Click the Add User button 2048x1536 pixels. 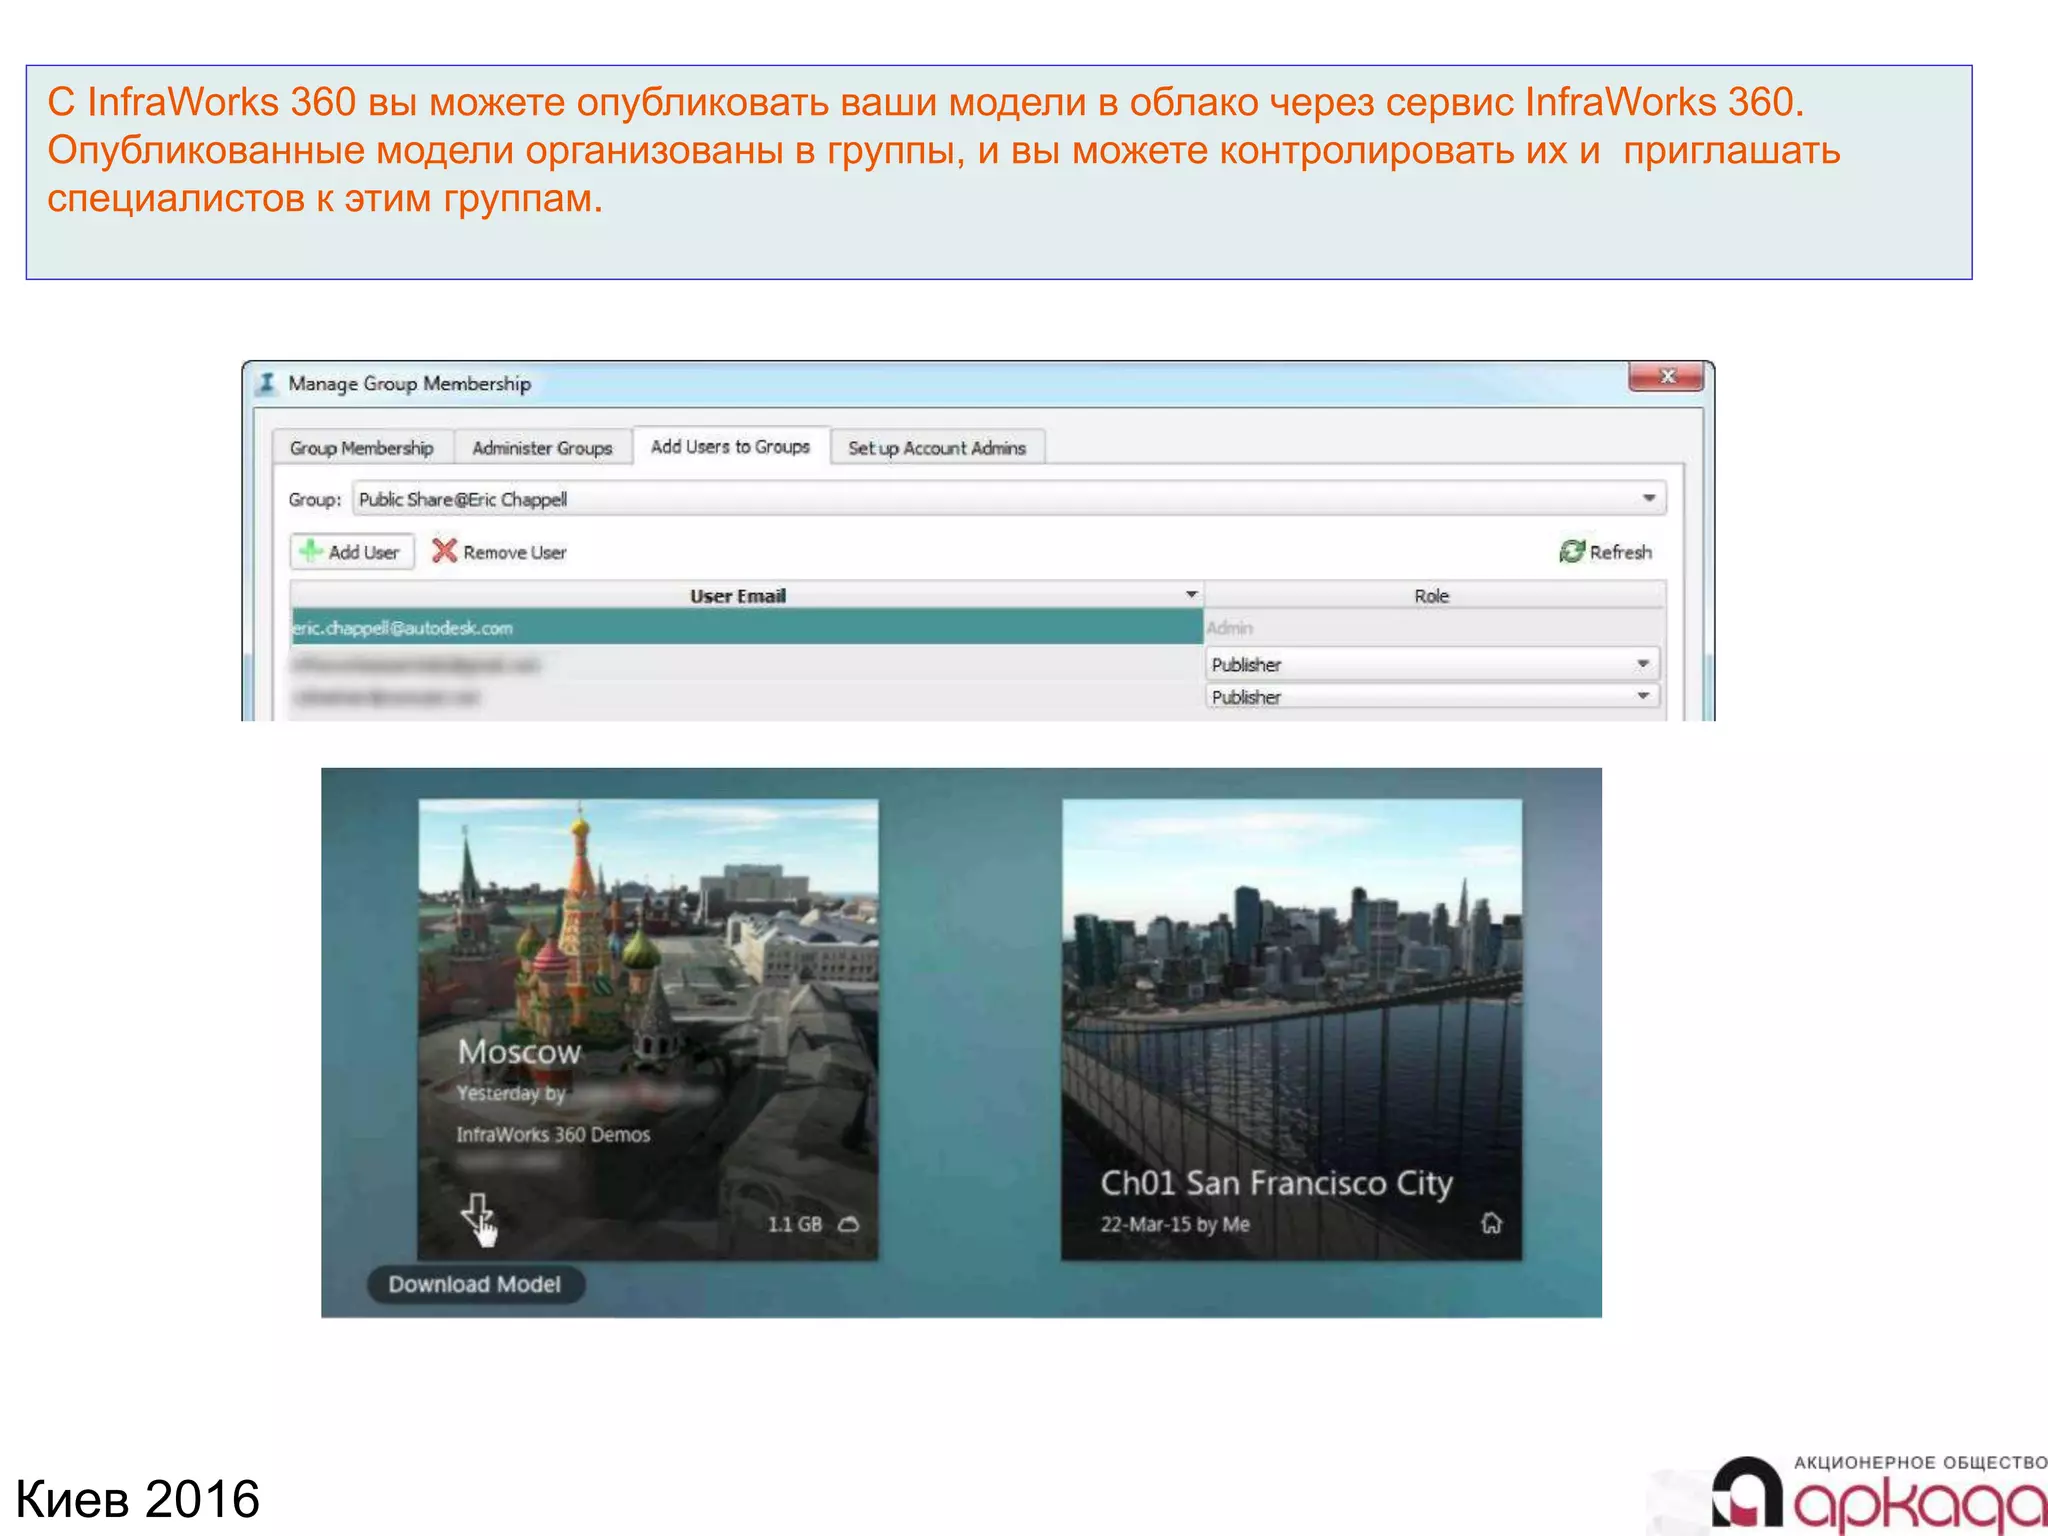pyautogui.click(x=353, y=552)
